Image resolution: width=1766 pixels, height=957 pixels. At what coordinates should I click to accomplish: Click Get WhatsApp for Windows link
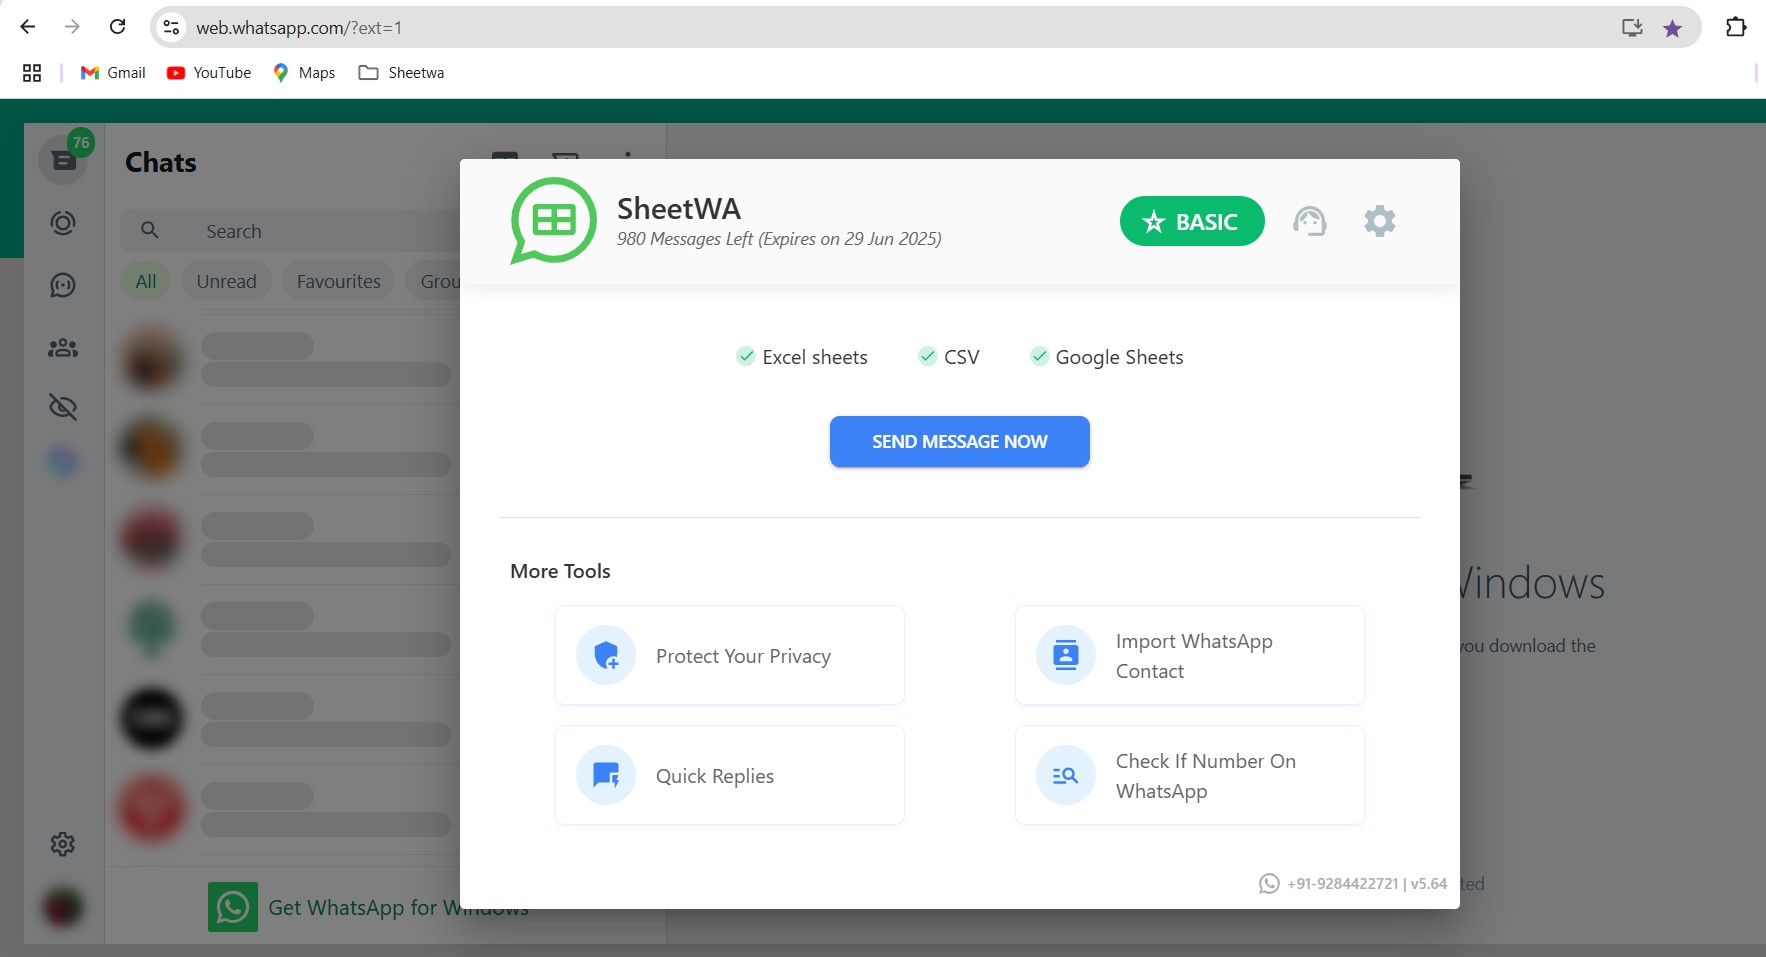pos(398,908)
